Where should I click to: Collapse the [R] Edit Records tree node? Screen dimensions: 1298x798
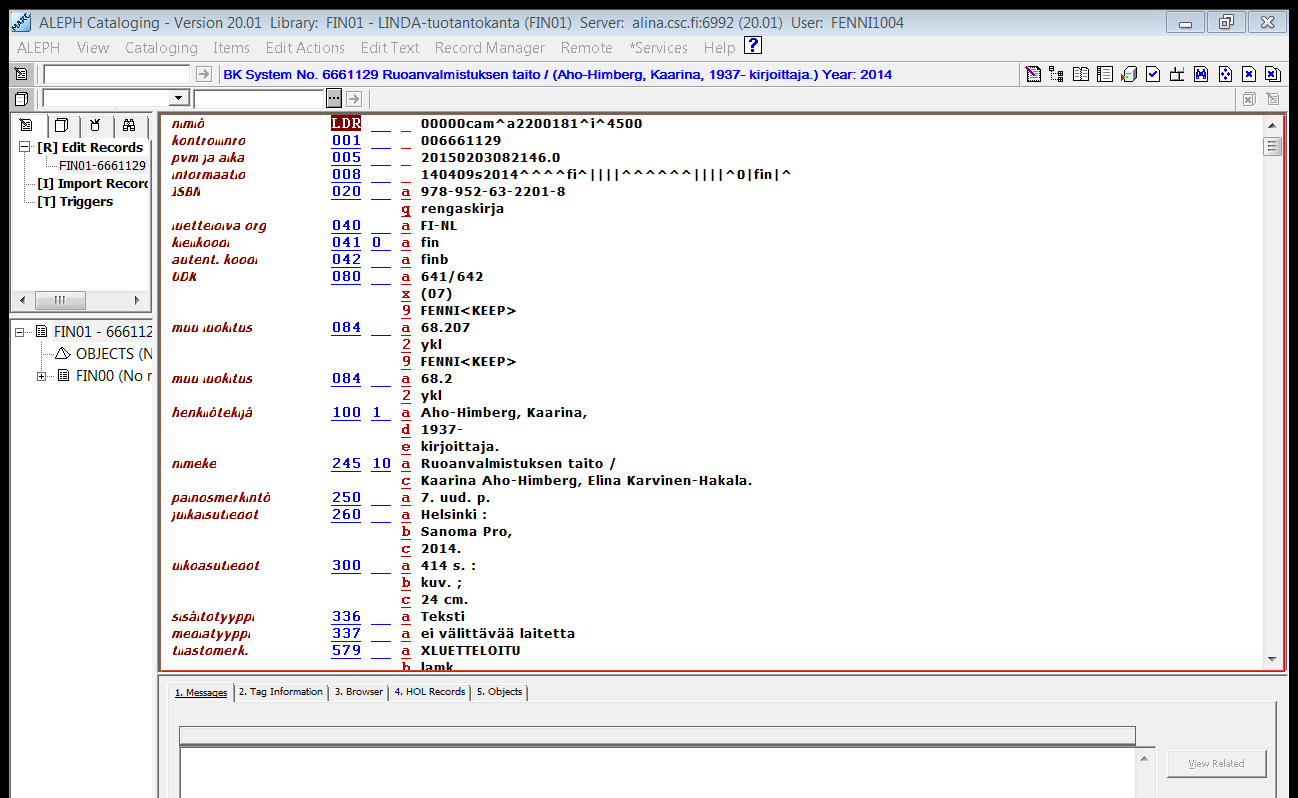(26, 147)
